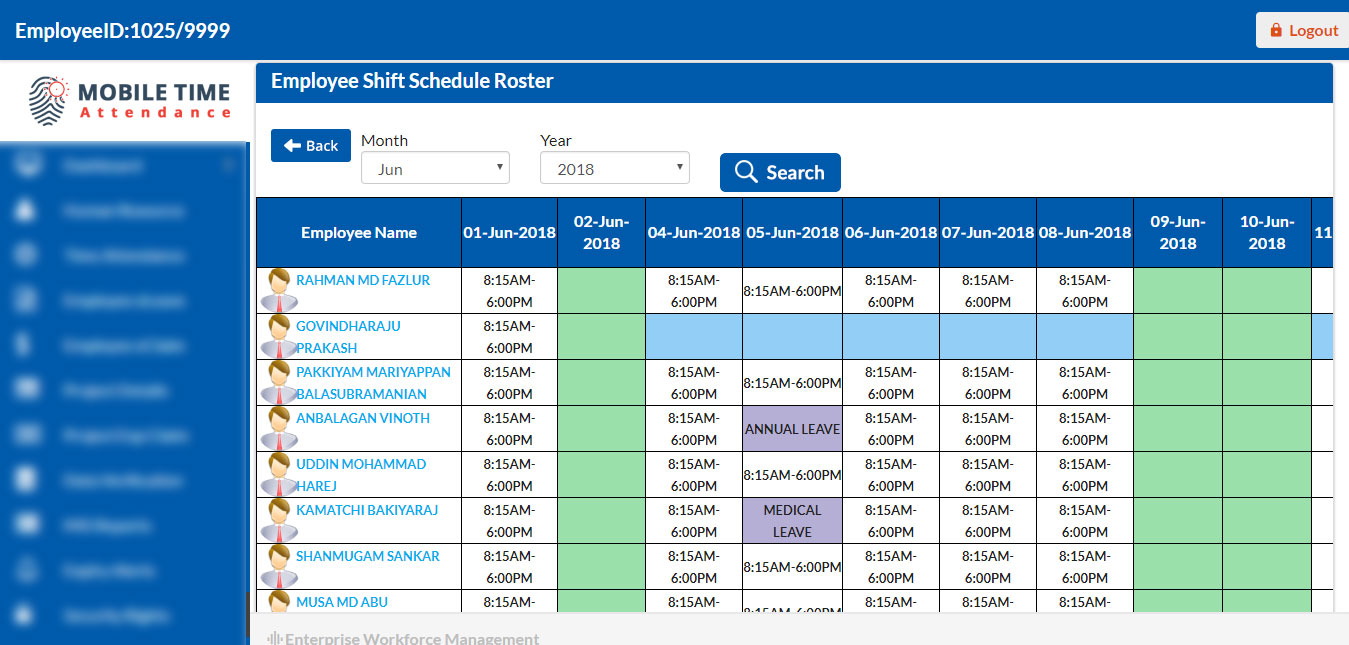The height and width of the screenshot is (645, 1349).
Task: Click the MEDICAL LEAVE cell for KAMATCHI BAKIYARAJ
Action: coord(792,521)
